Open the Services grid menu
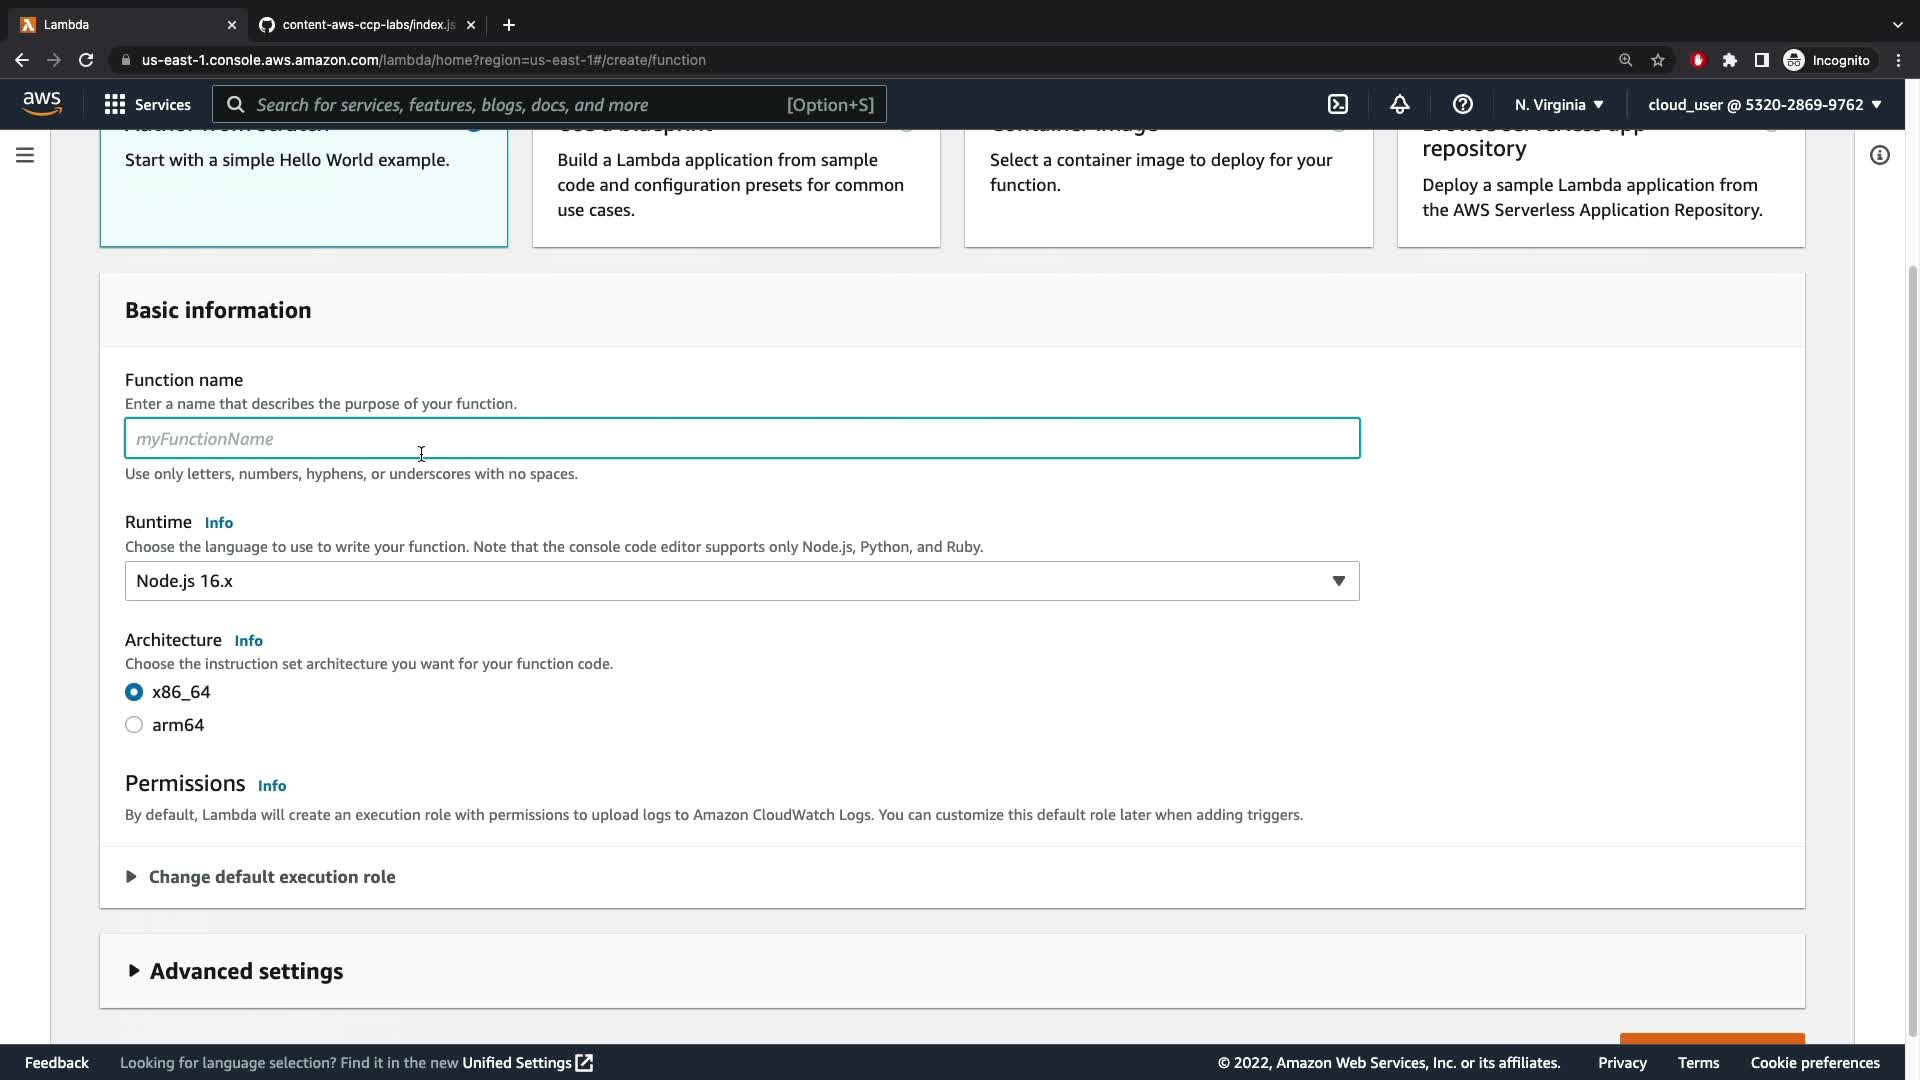 (148, 104)
